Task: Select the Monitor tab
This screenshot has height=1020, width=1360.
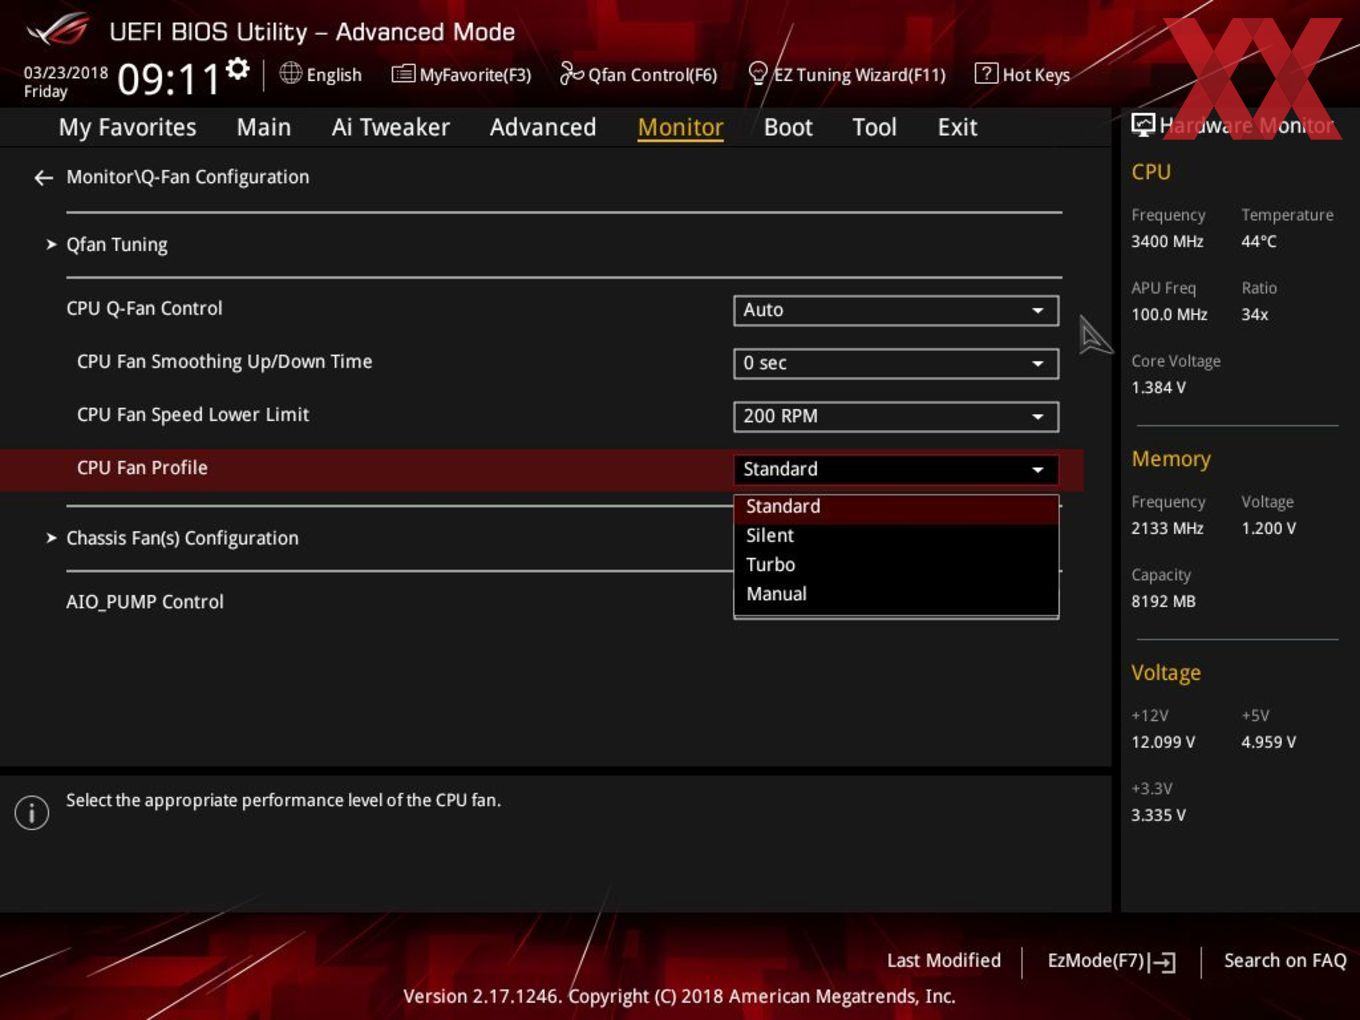Action: (680, 127)
